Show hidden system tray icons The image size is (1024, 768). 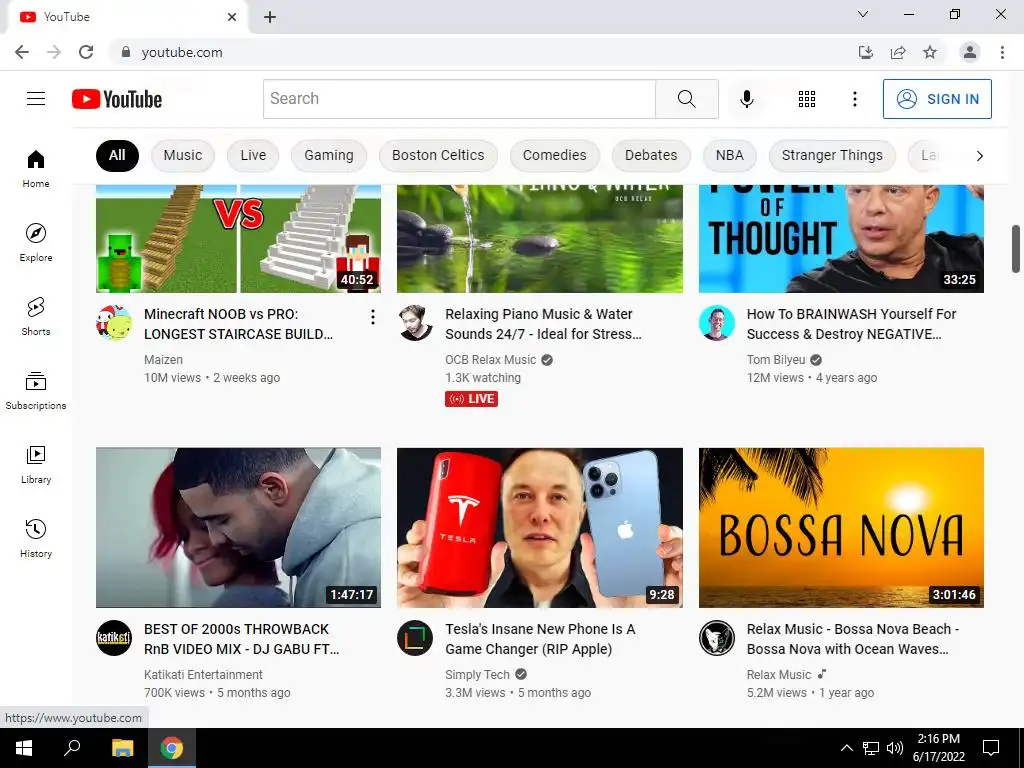pyautogui.click(x=846, y=748)
